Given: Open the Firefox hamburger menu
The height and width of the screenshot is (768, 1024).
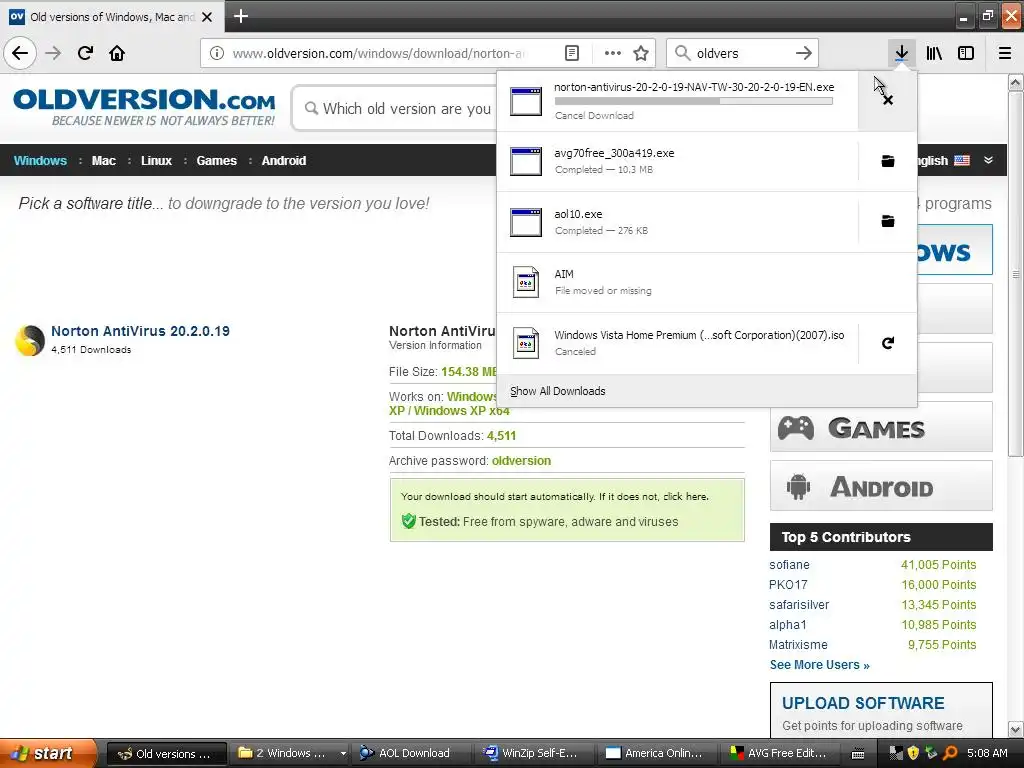Looking at the screenshot, I should [x=1005, y=53].
